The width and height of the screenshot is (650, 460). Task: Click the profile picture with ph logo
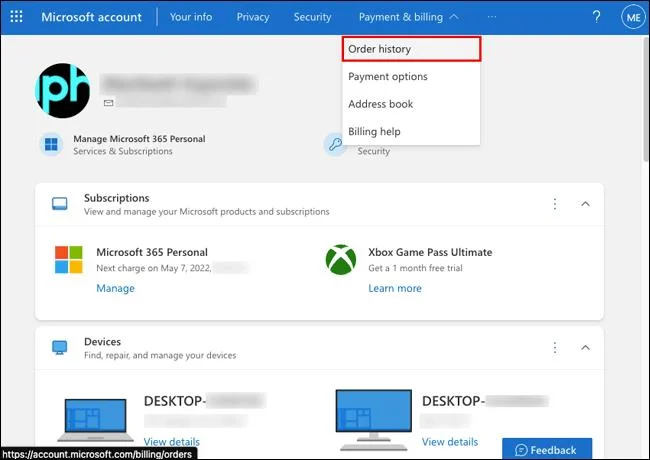pos(63,90)
